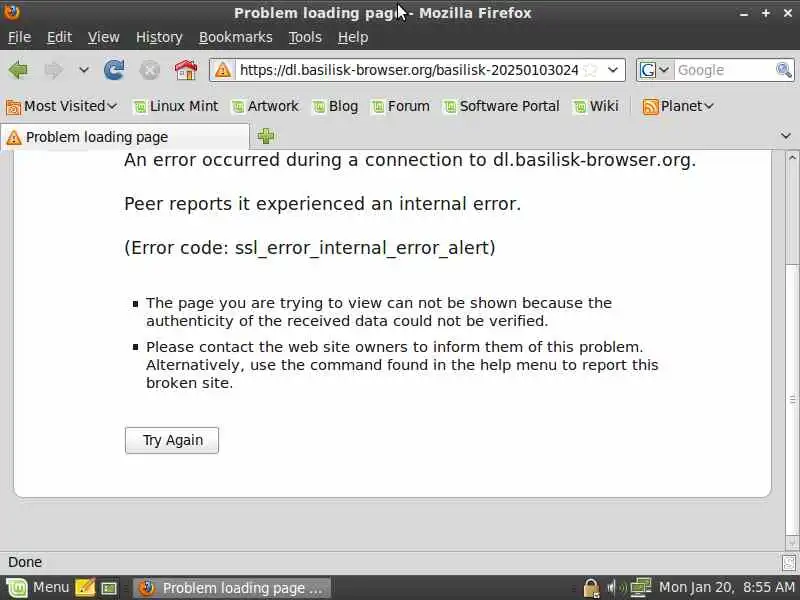Open the View menu
Viewport: 800px width, 600px height.
[x=104, y=37]
